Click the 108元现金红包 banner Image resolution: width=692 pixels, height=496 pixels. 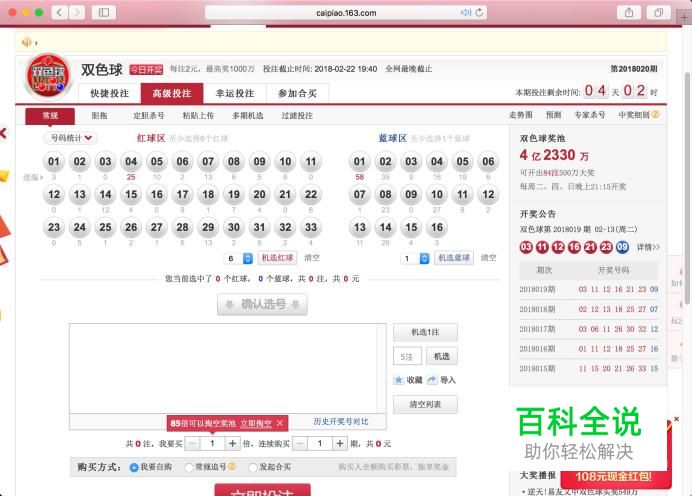[613, 477]
